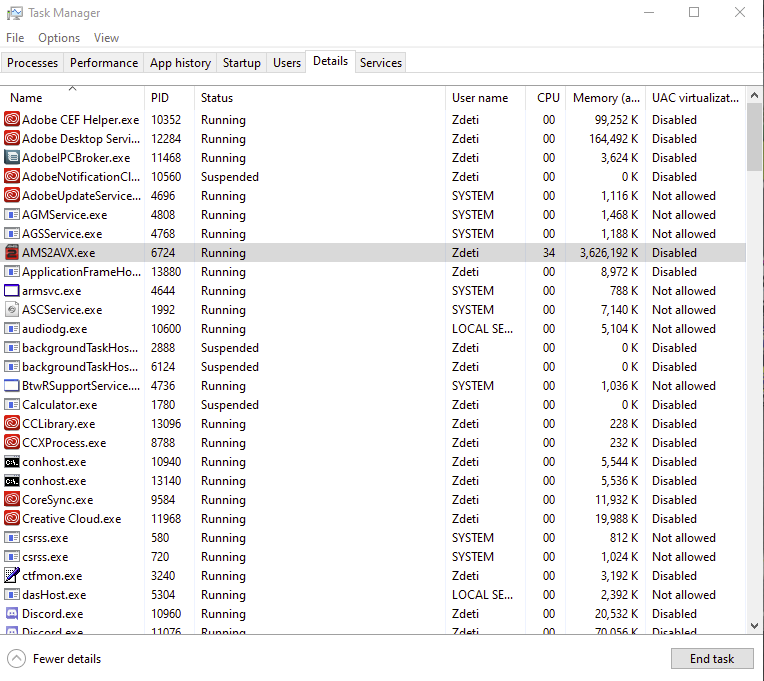Image resolution: width=764 pixels, height=681 pixels.
Task: Click the dasHost.exe icon
Action: click(12, 594)
